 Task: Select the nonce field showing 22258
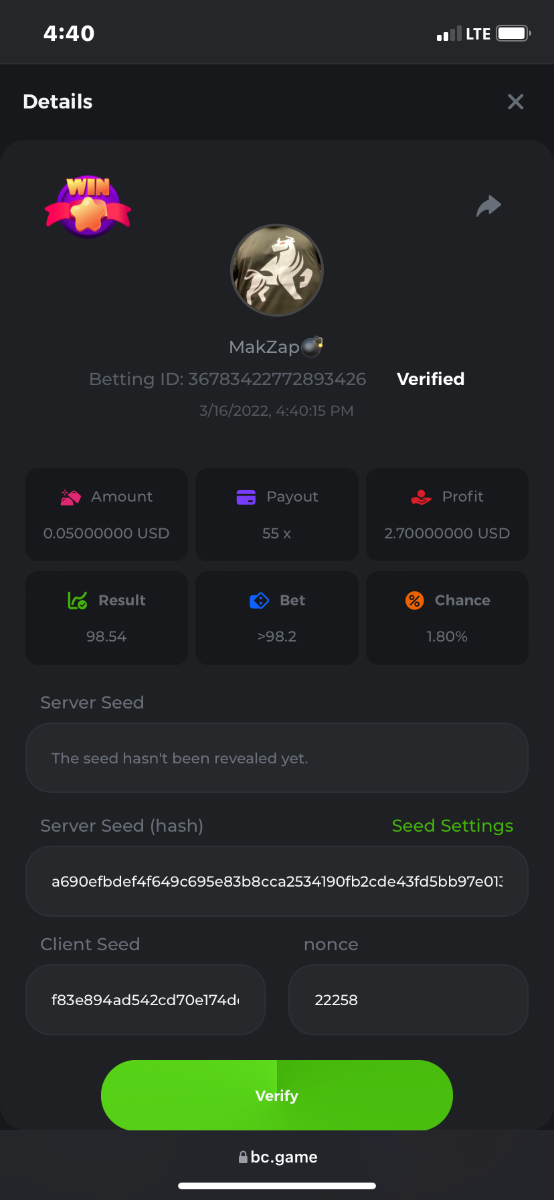(408, 1000)
